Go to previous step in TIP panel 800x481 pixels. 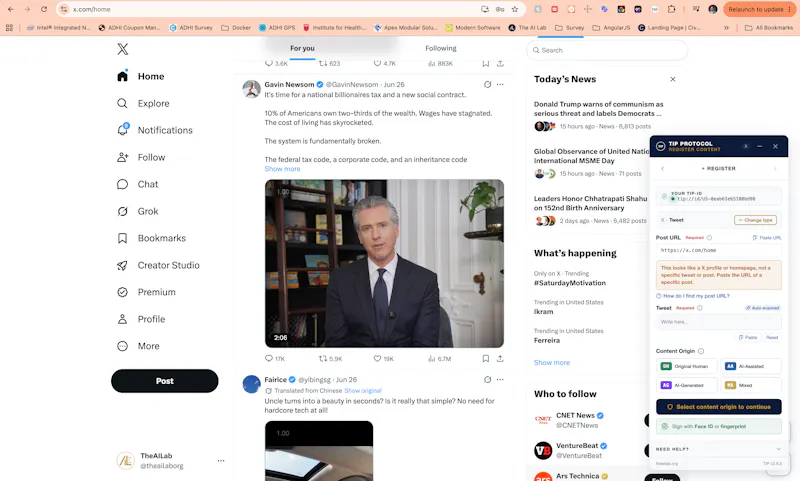coord(662,168)
